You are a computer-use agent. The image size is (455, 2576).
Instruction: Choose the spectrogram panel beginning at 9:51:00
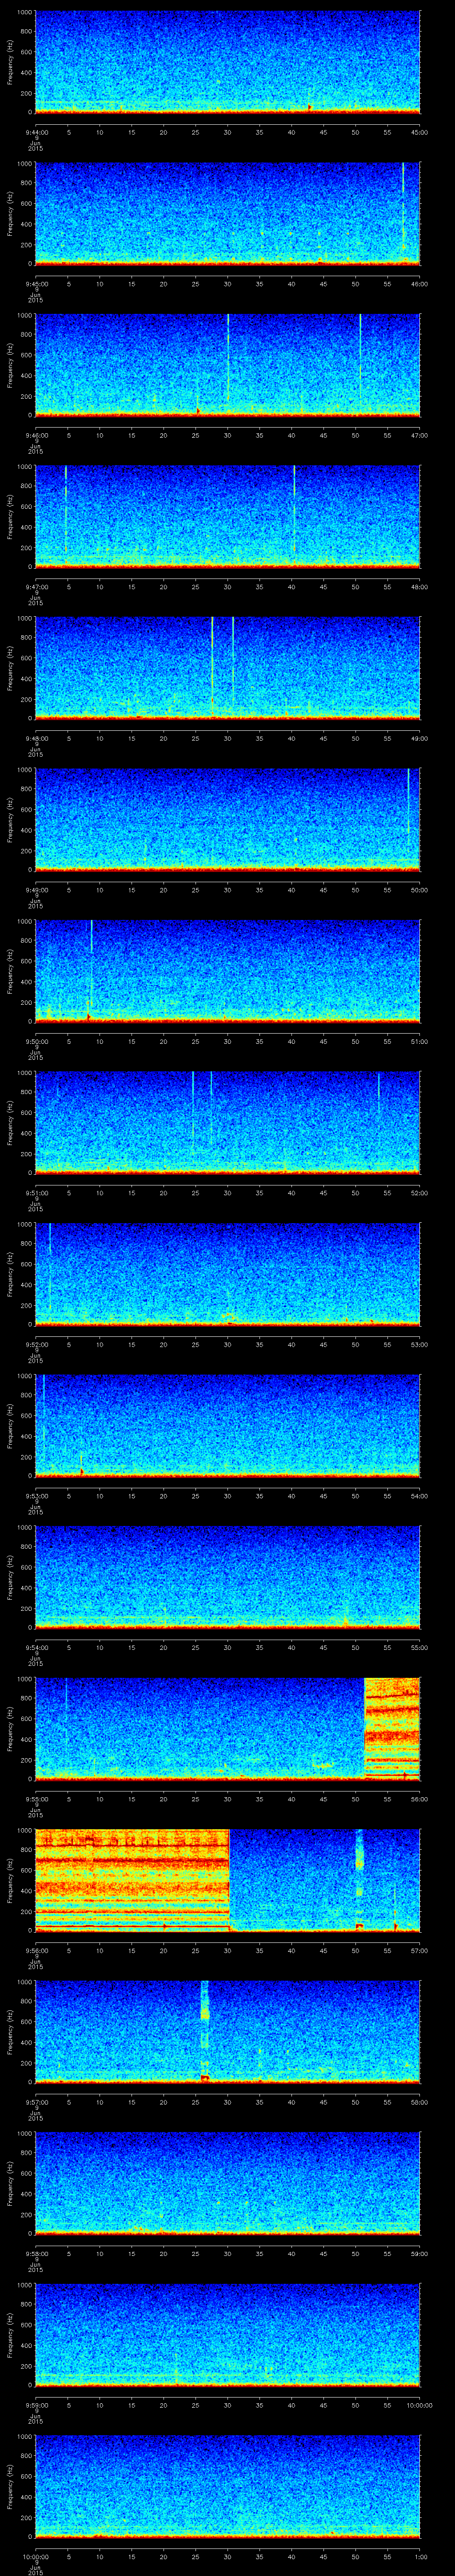pyautogui.click(x=227, y=1122)
